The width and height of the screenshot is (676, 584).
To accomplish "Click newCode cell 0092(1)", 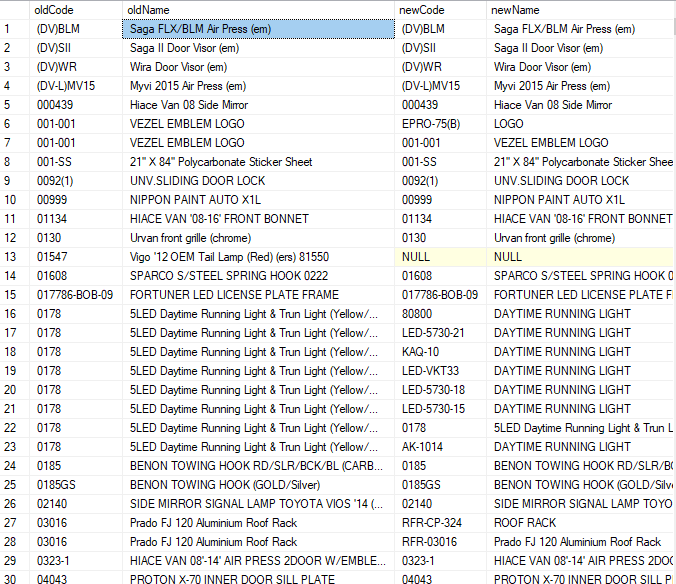I will click(440, 181).
